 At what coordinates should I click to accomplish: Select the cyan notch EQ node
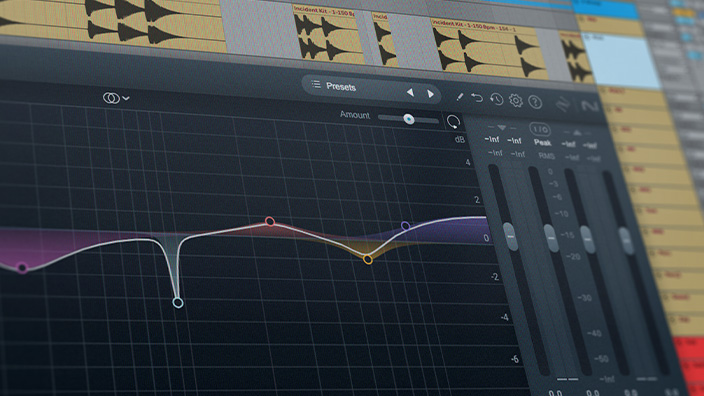178,303
